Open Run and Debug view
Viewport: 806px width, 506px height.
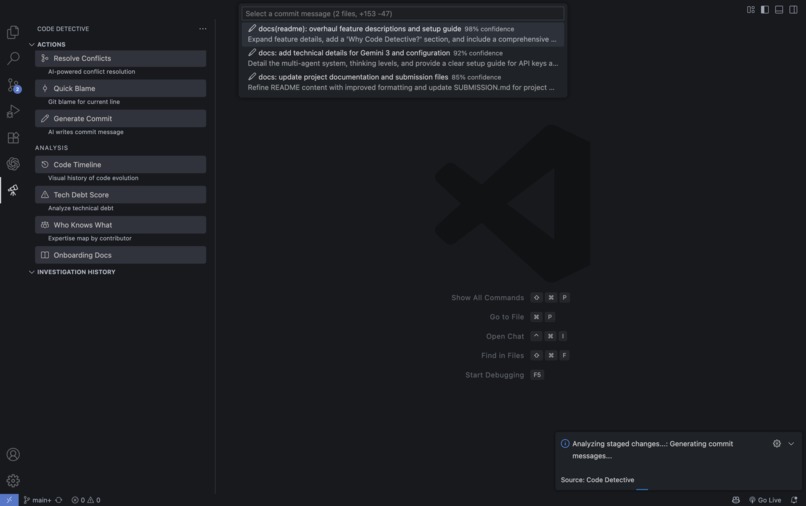[x=13, y=111]
